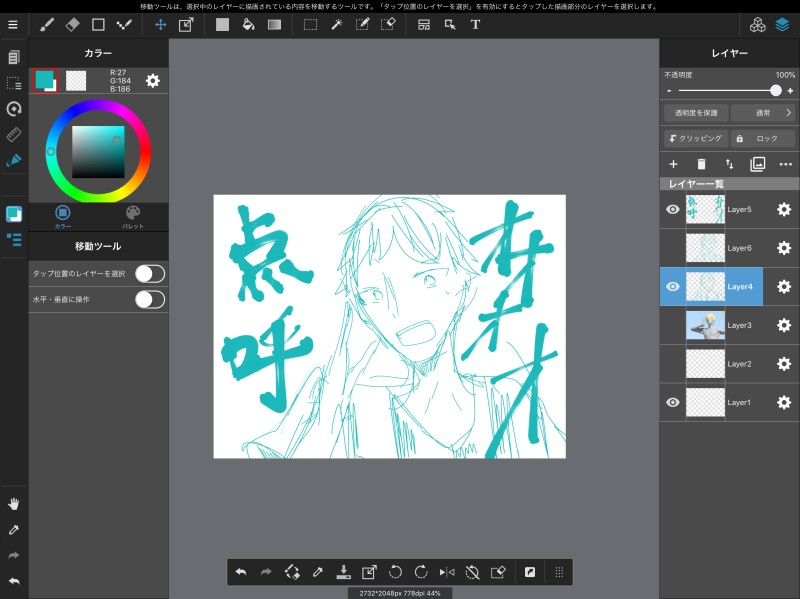The width and height of the screenshot is (800, 599).
Task: Select the Text tool
Action: pos(475,24)
